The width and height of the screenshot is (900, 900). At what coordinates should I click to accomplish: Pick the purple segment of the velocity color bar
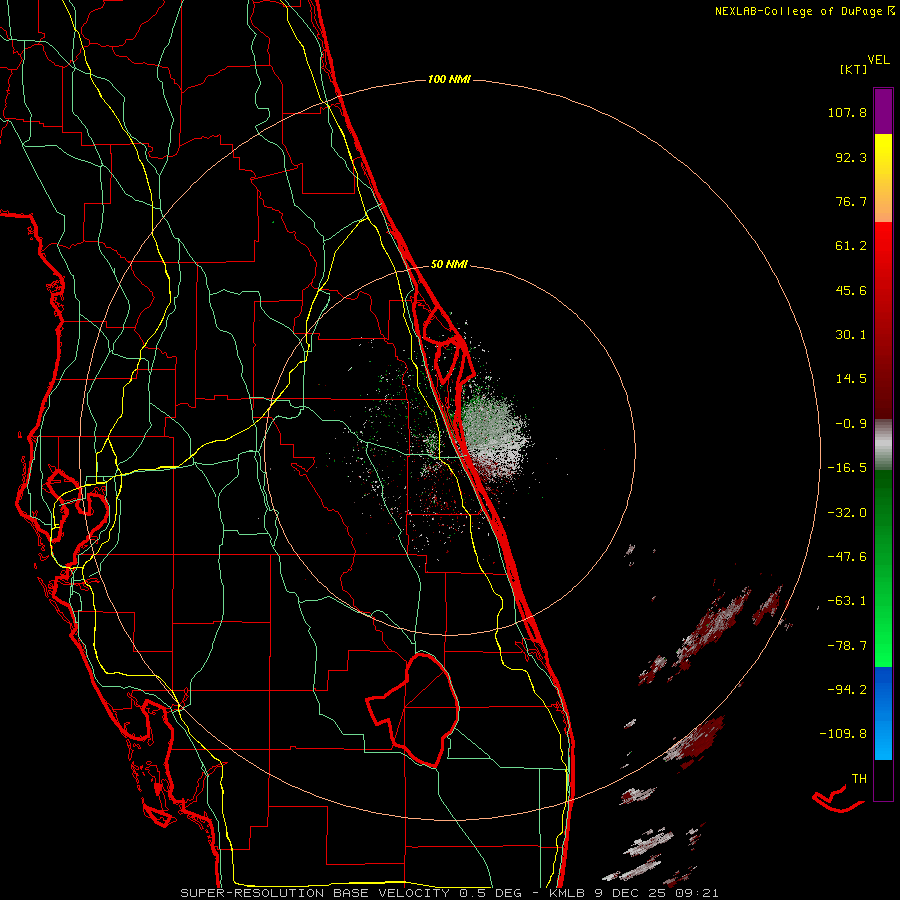pos(883,112)
